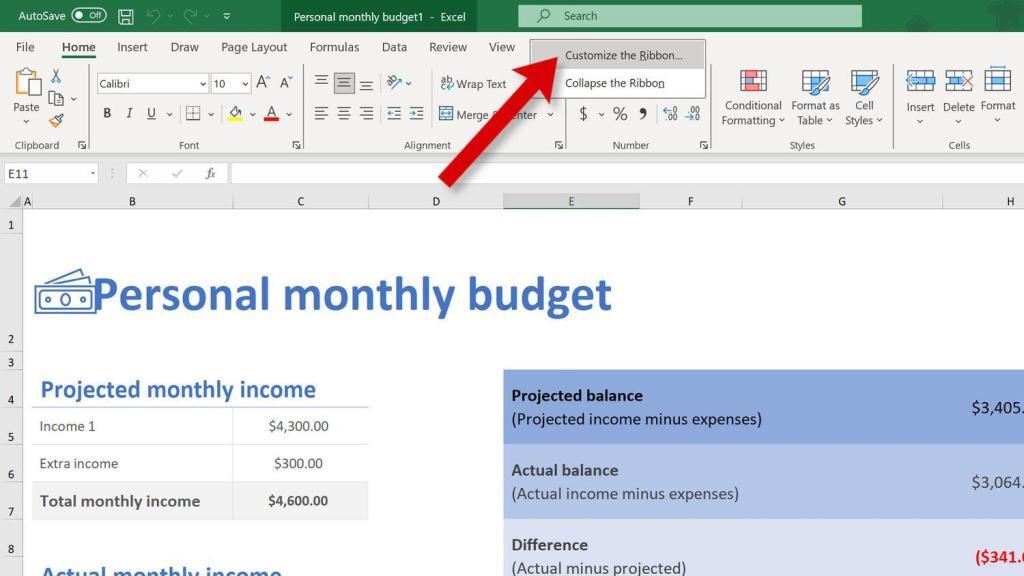Click the Wrap Text button
The height and width of the screenshot is (576, 1024).
[x=473, y=84]
